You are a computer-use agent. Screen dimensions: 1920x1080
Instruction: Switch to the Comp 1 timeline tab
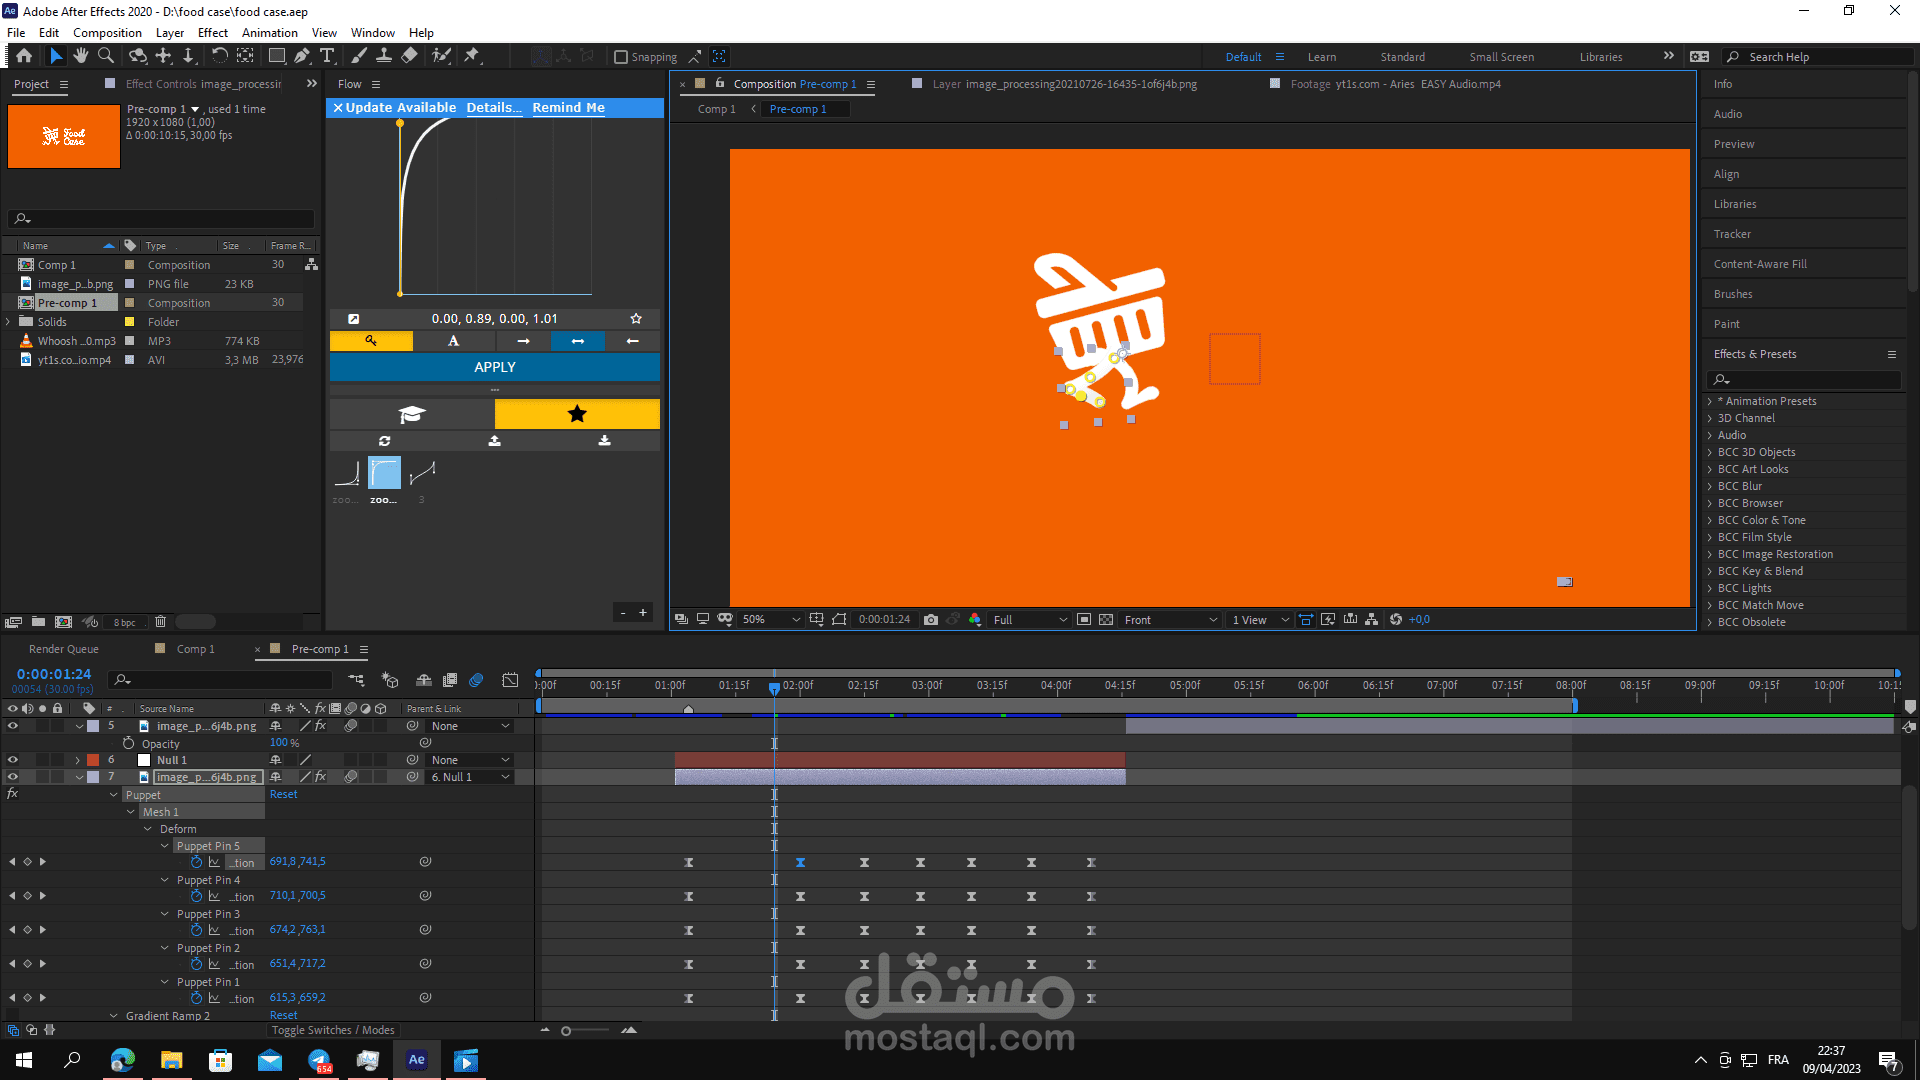click(x=195, y=649)
